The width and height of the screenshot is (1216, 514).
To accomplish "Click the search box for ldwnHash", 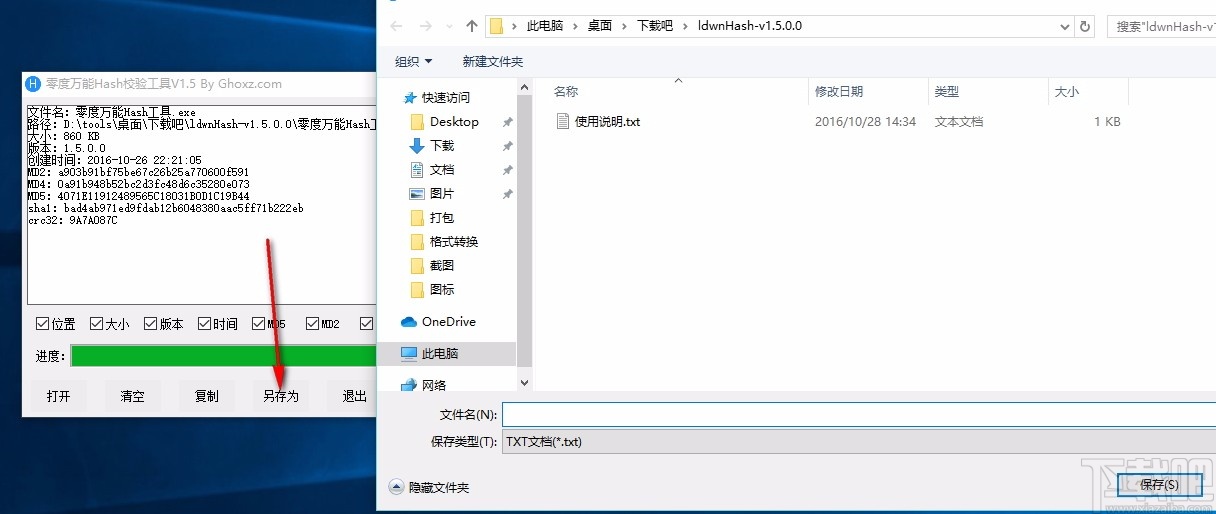I will pyautogui.click(x=1161, y=26).
